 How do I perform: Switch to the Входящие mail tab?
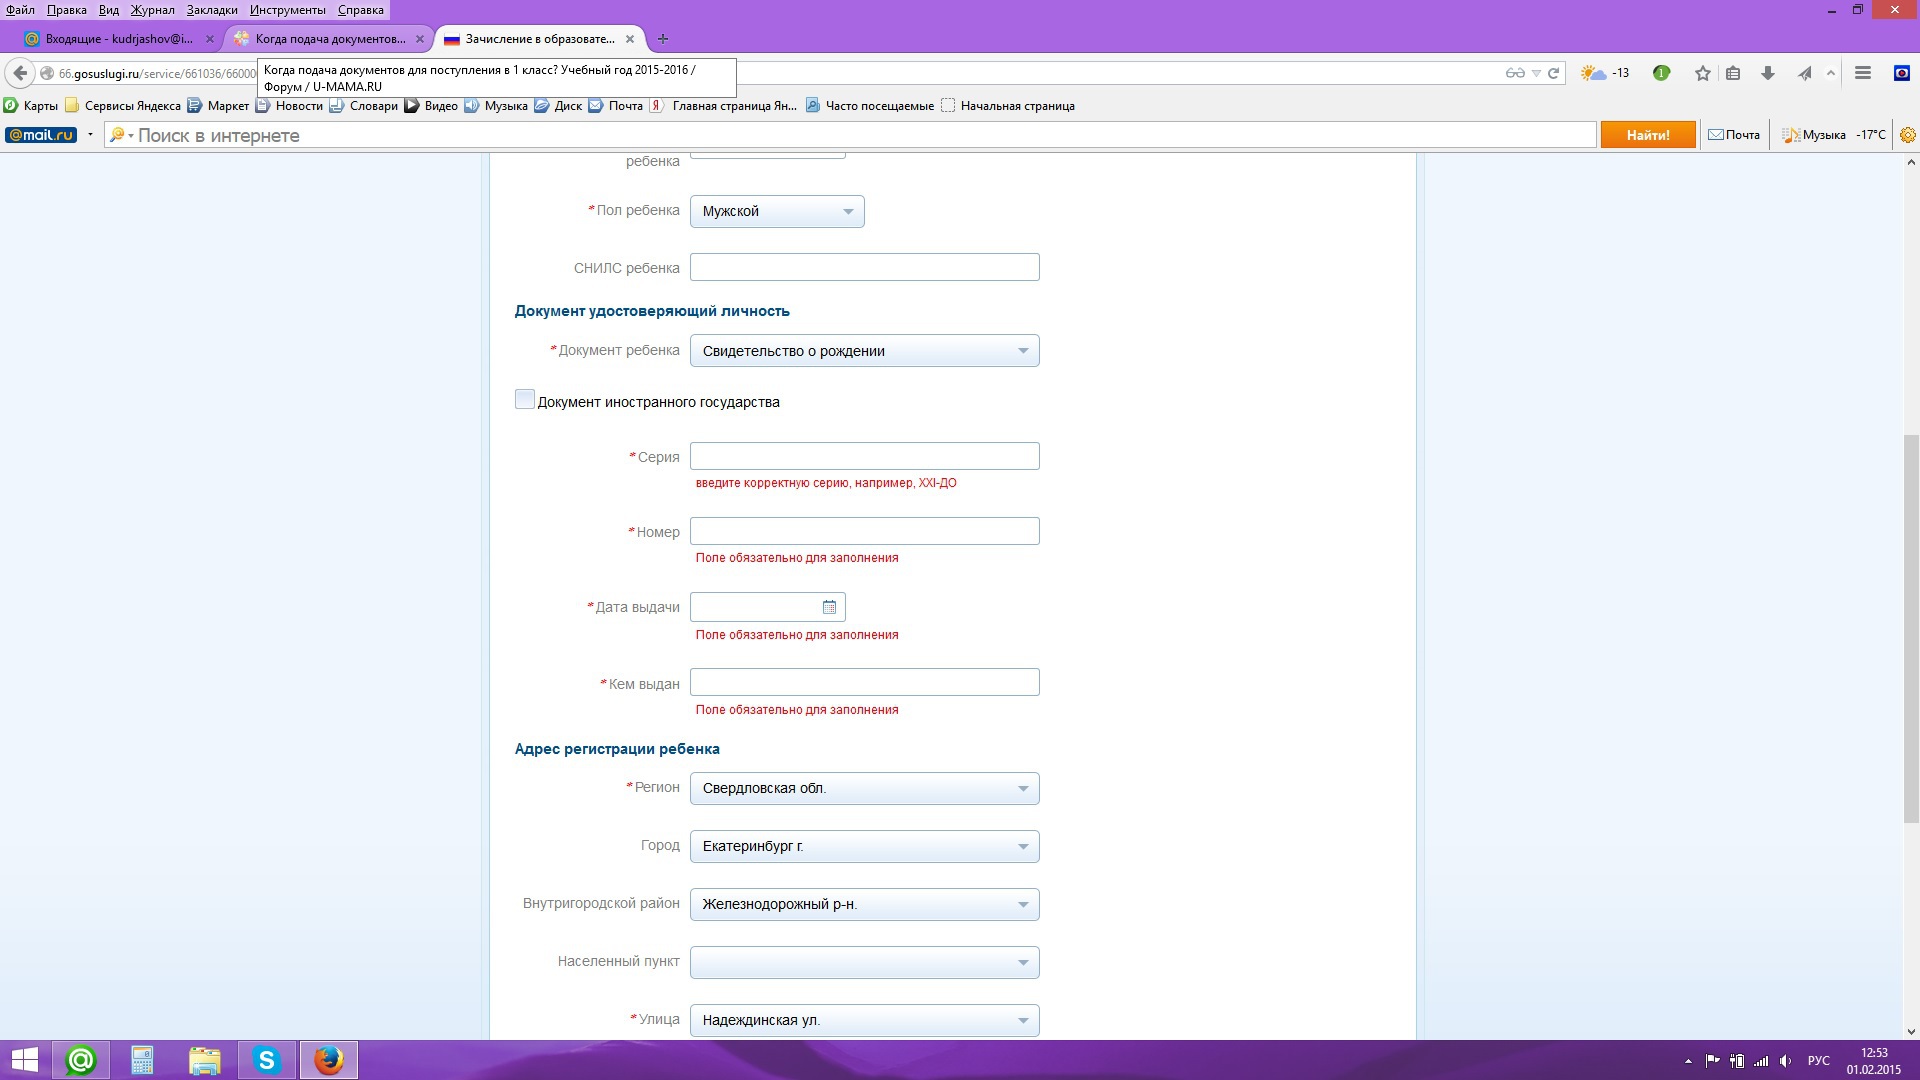(x=118, y=39)
